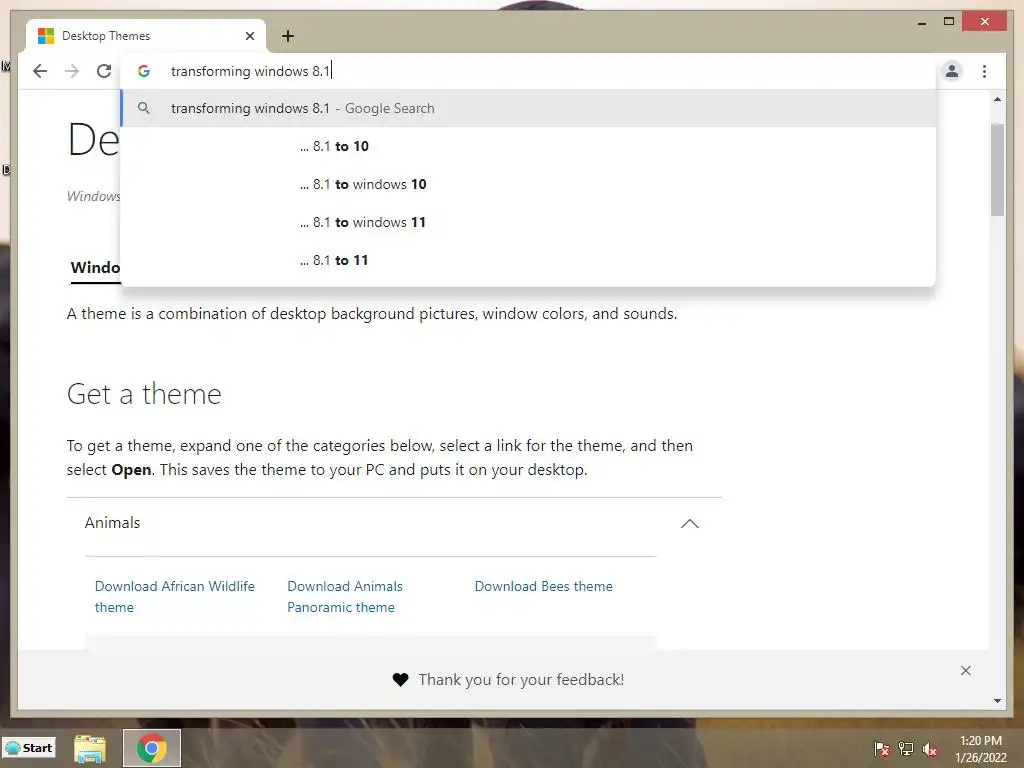This screenshot has width=1024, height=768.
Task: Pick the '... 8.1 to windows 10' suggestion
Action: pos(528,184)
